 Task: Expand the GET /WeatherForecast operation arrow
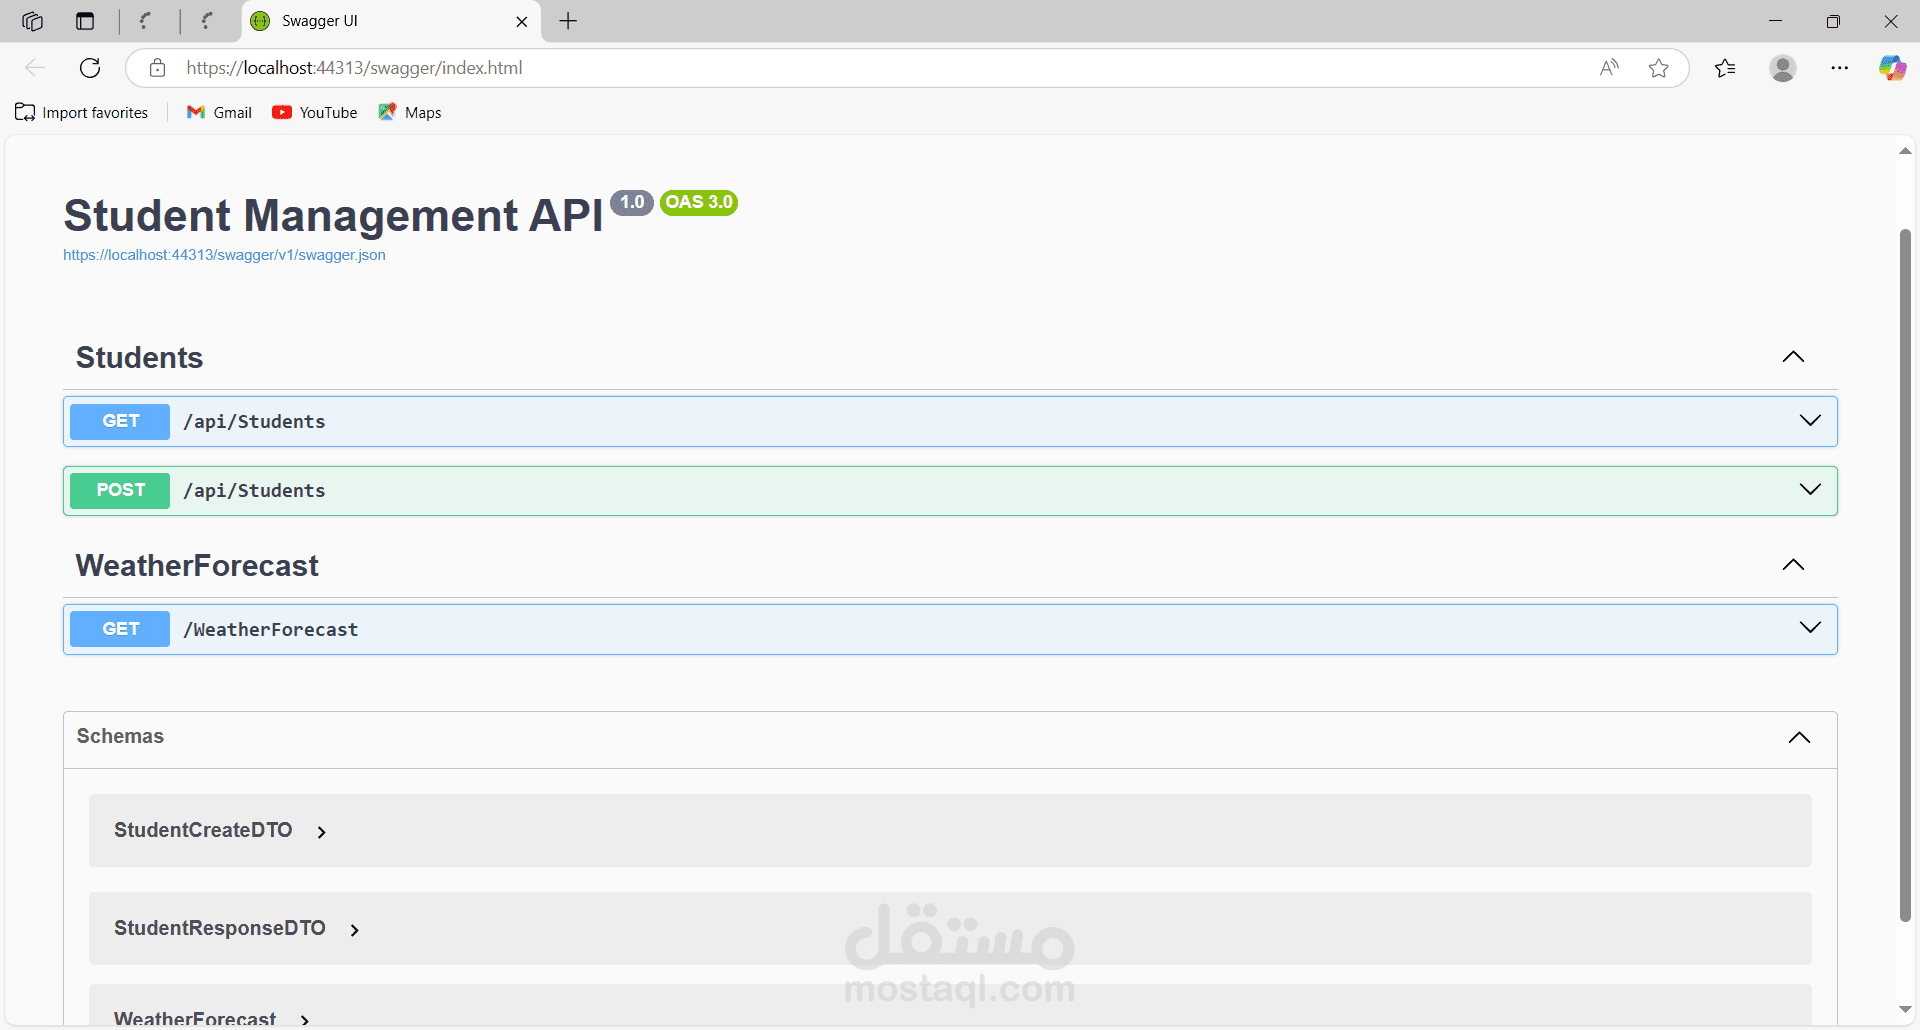point(1810,628)
